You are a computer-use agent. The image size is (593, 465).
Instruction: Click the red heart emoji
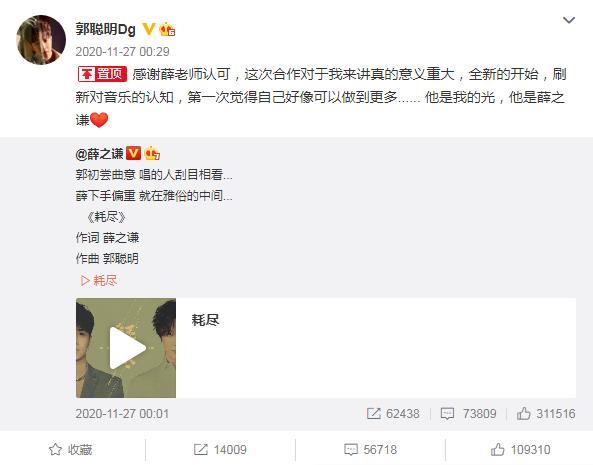[99, 120]
